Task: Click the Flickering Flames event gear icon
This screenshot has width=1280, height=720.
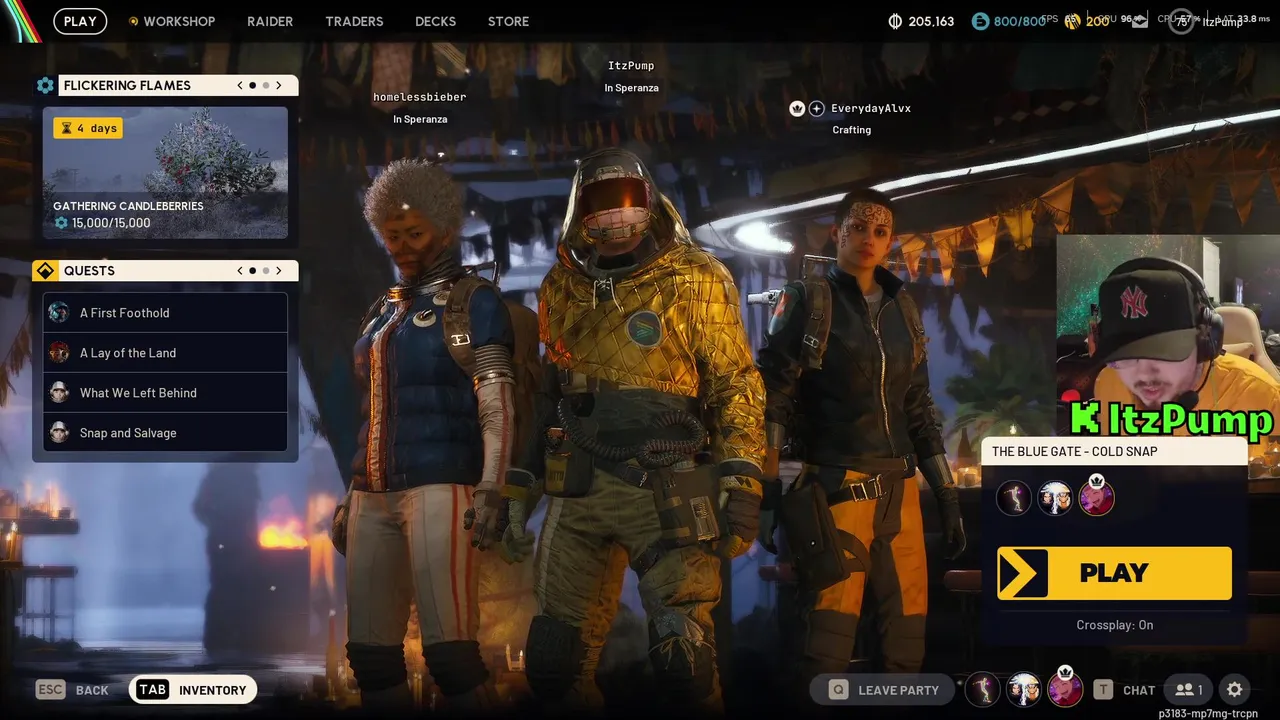Action: point(45,85)
